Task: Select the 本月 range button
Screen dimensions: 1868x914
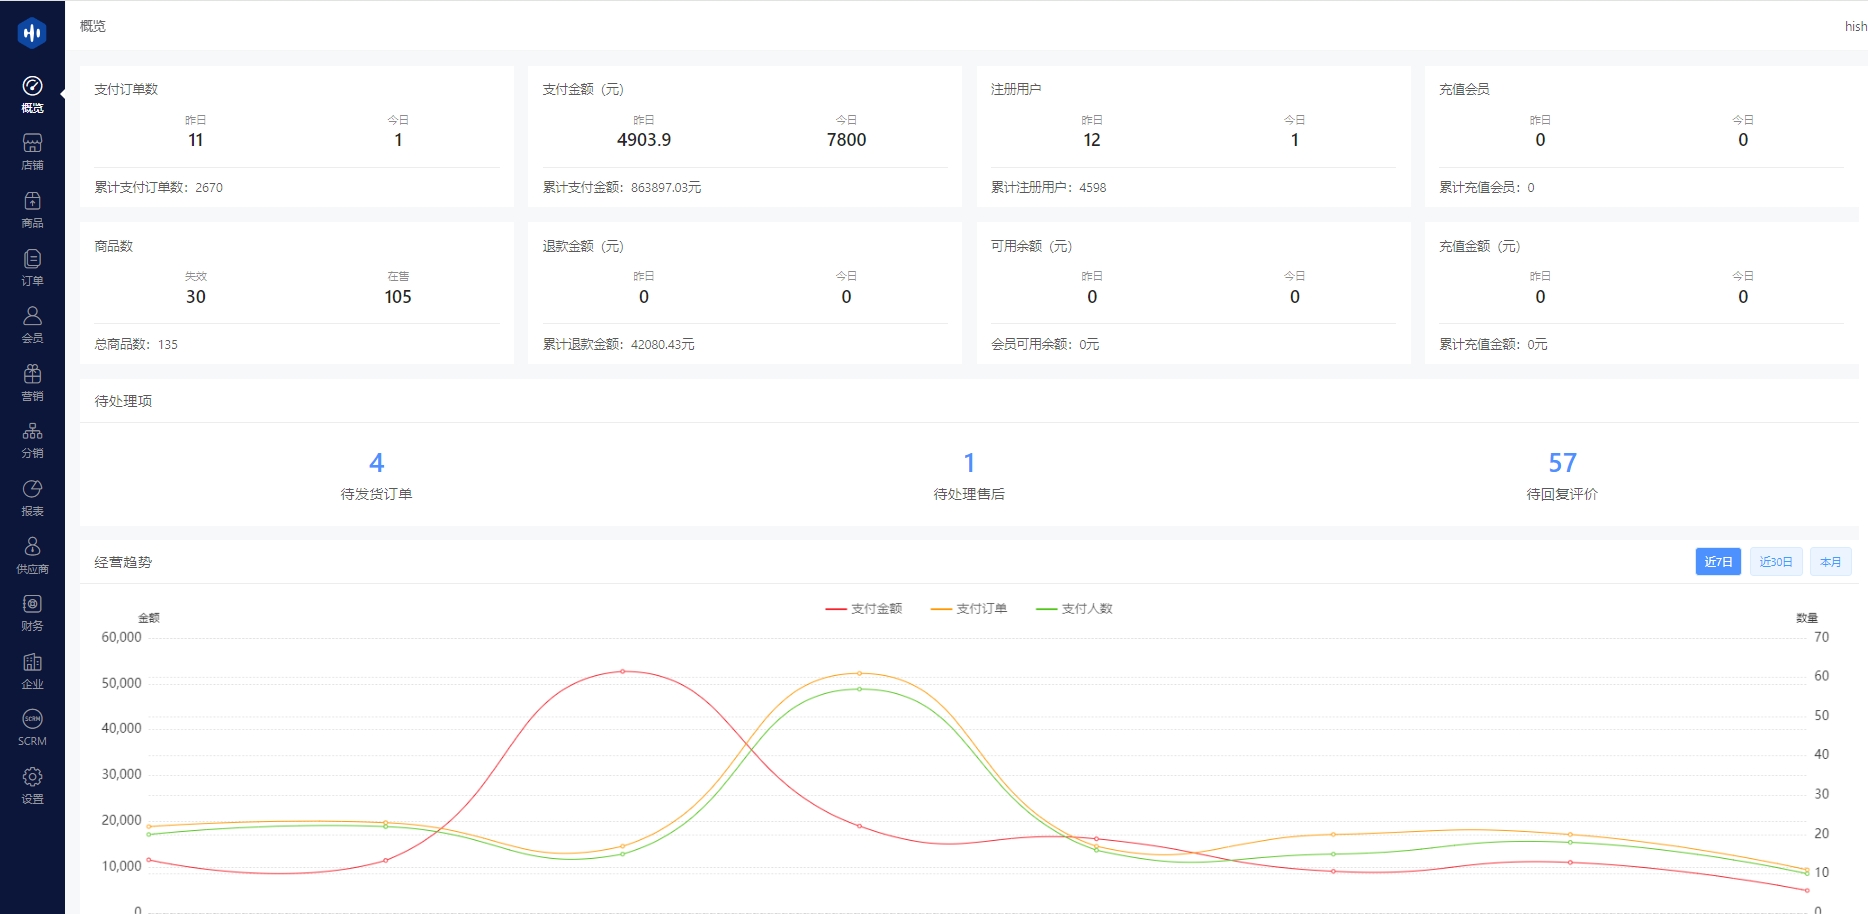Action: click(1830, 562)
